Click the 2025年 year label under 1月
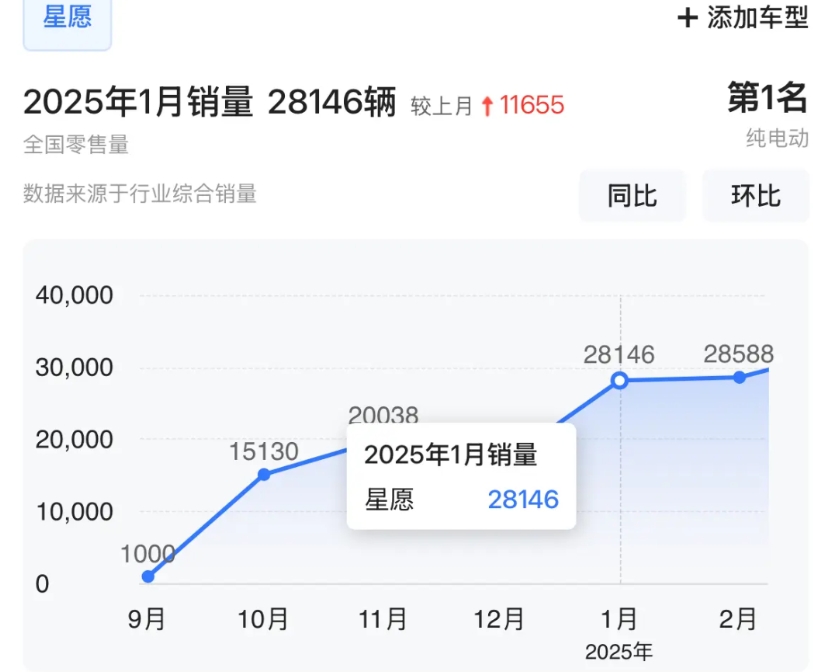Image resolution: width=813 pixels, height=672 pixels. coord(619,652)
